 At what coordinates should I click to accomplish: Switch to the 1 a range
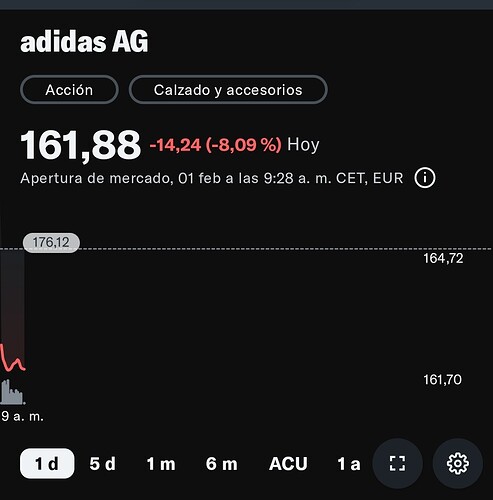349,464
